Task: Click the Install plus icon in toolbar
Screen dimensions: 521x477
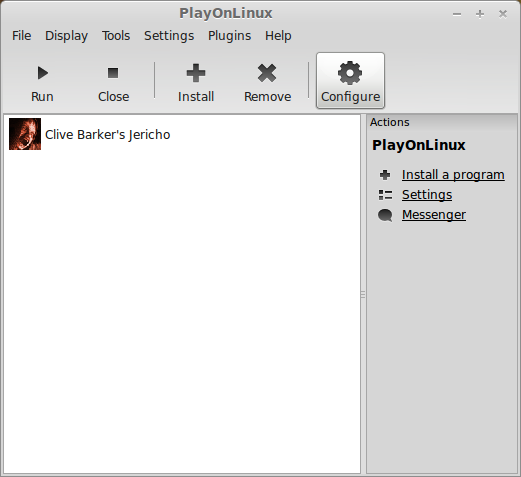Action: tap(196, 73)
